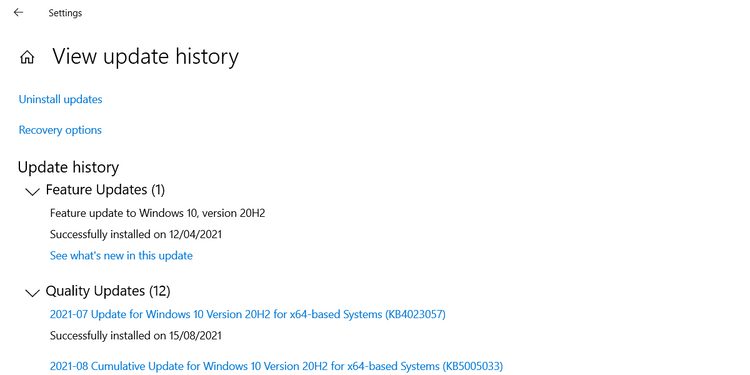Collapse the Quality Updates chevron
The height and width of the screenshot is (375, 750).
pos(32,293)
